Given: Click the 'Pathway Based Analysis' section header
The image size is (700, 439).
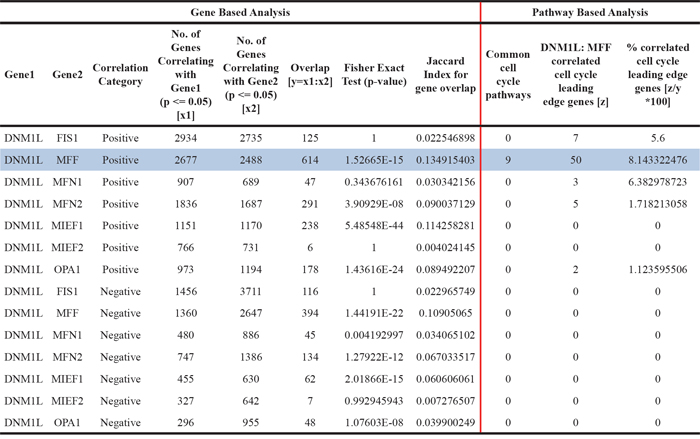Looking at the screenshot, I should 590,12.
